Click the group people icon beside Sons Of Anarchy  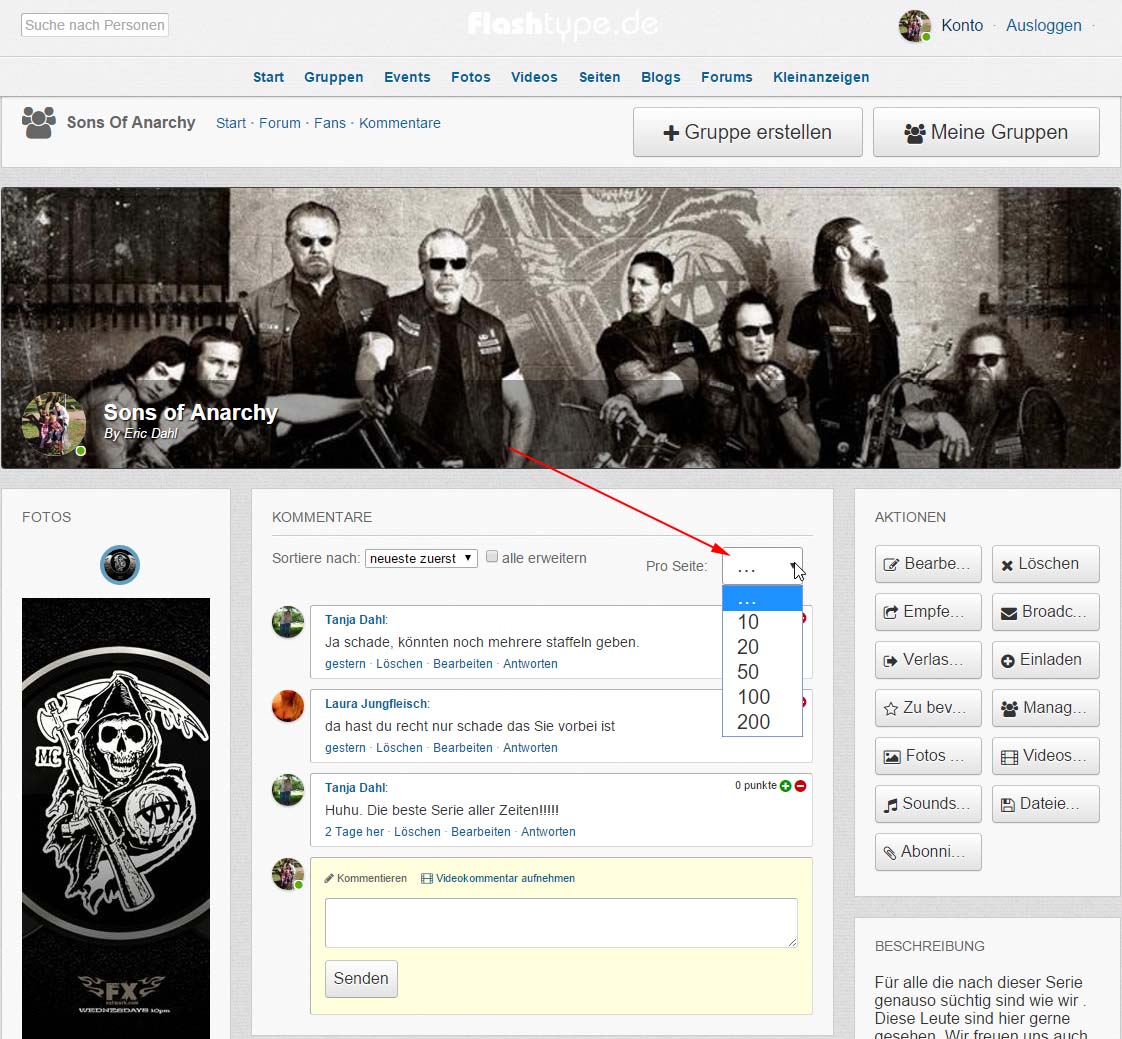(x=39, y=123)
